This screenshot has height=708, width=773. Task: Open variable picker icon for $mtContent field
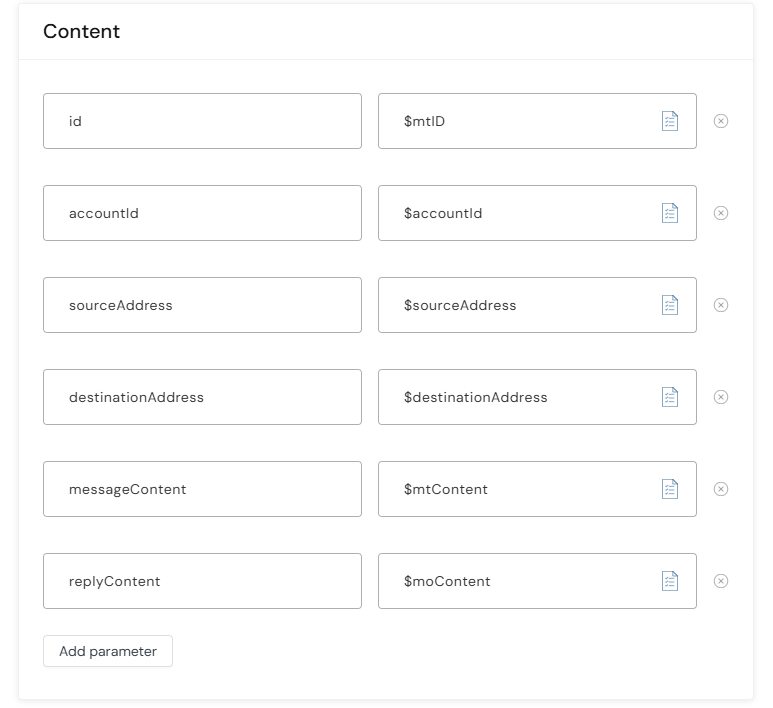(669, 489)
